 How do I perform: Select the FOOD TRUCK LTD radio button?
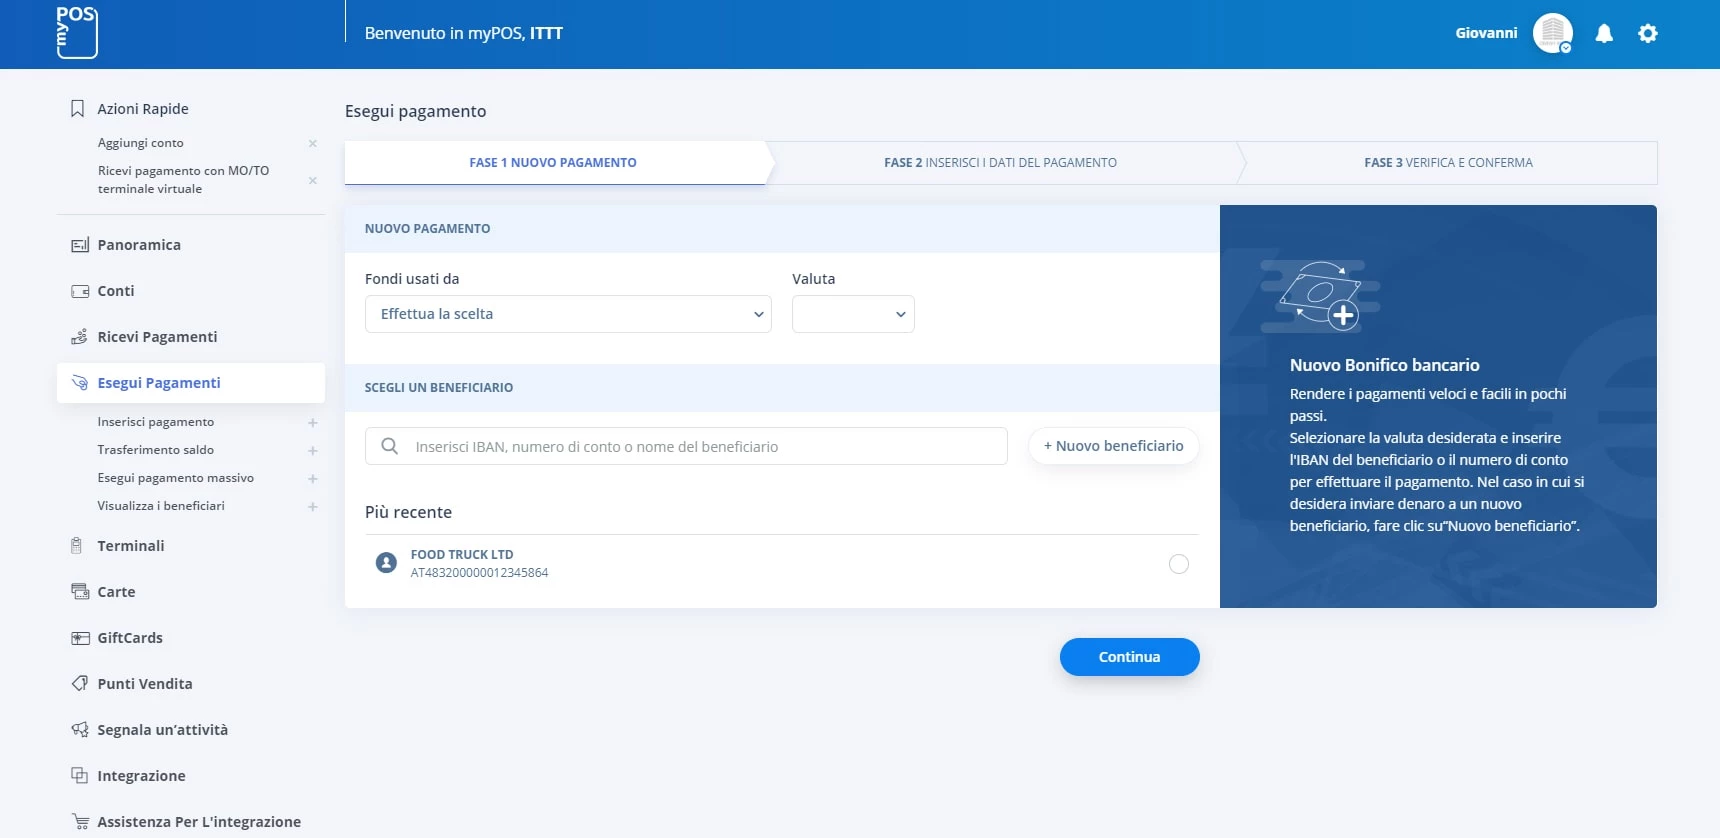tap(1179, 564)
